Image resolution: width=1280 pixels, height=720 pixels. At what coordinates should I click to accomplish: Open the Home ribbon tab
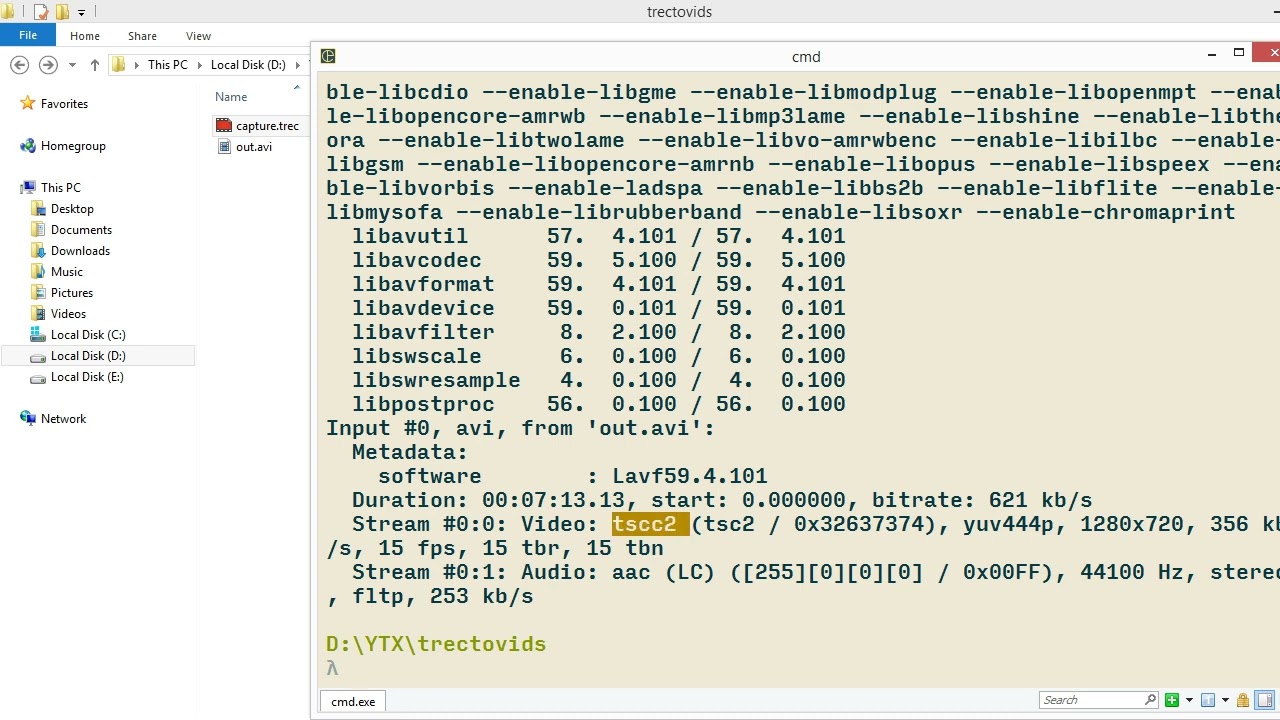coord(85,35)
